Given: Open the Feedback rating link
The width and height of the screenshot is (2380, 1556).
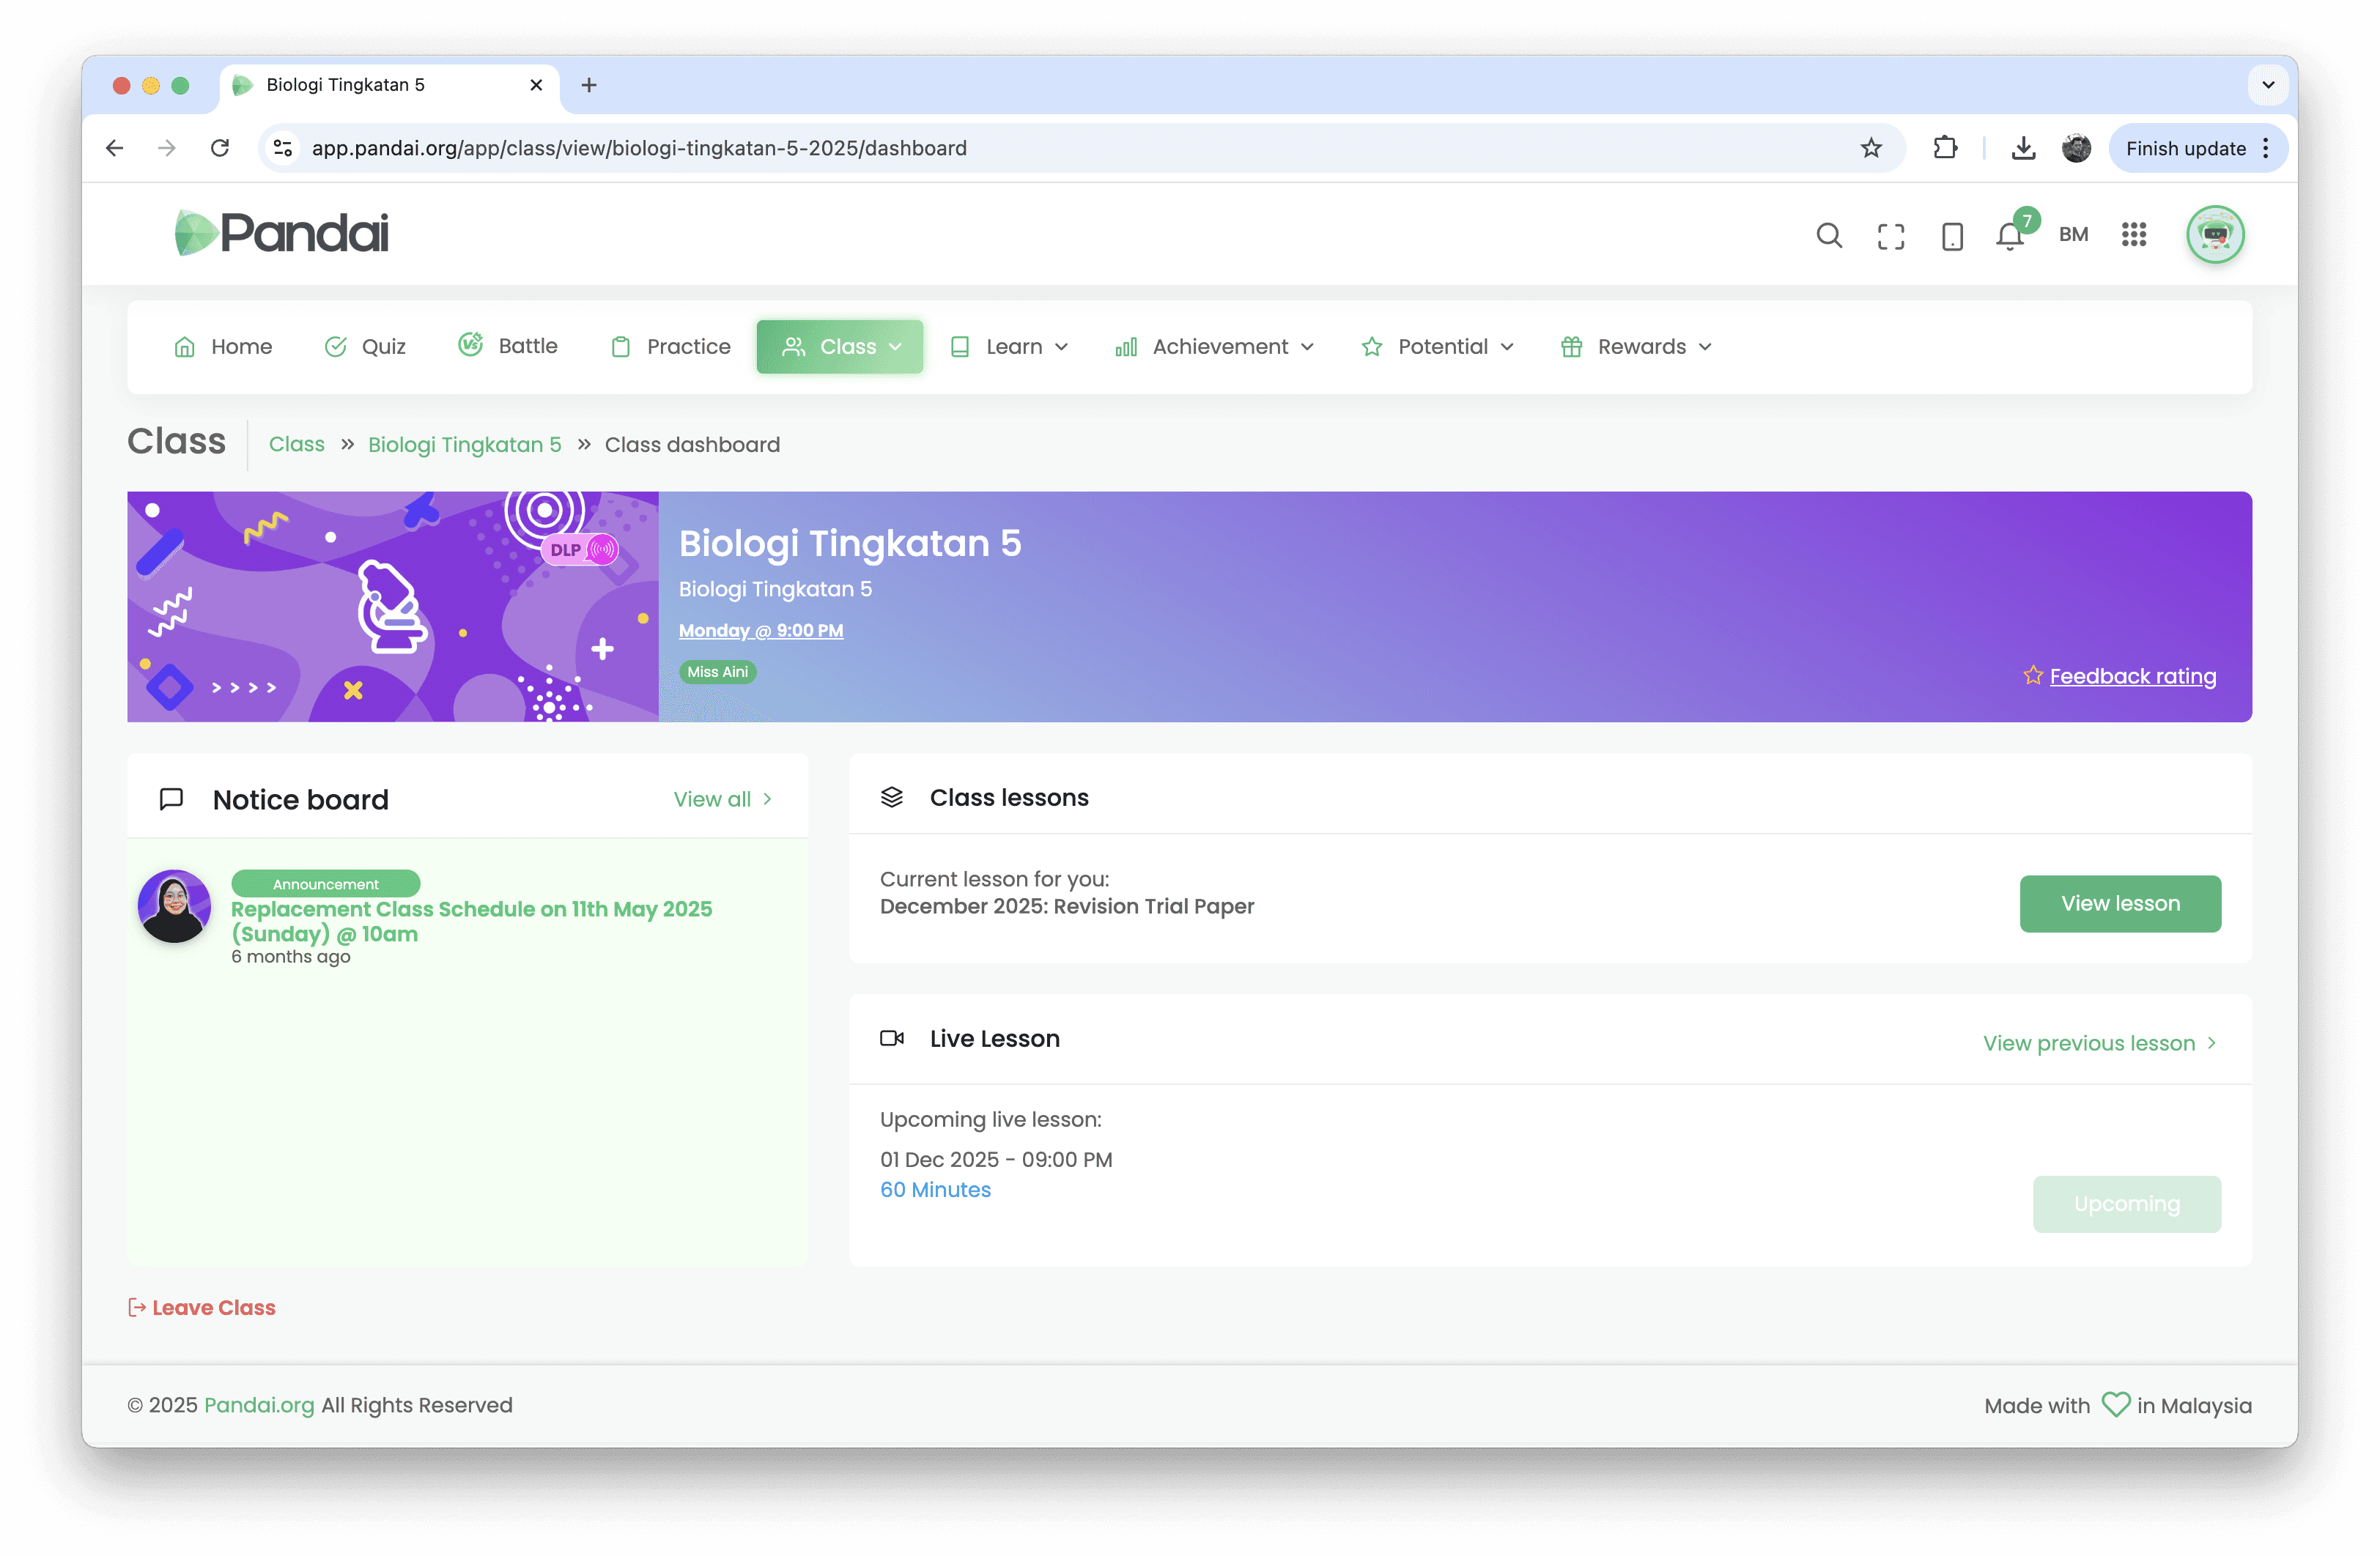Looking at the screenshot, I should [2132, 676].
